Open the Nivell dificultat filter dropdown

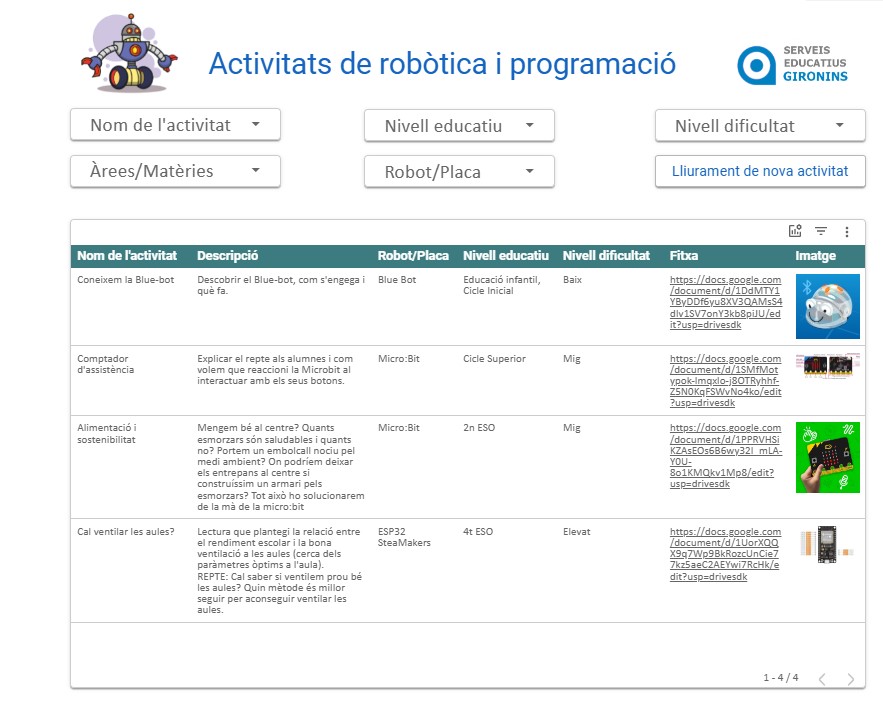click(x=760, y=126)
